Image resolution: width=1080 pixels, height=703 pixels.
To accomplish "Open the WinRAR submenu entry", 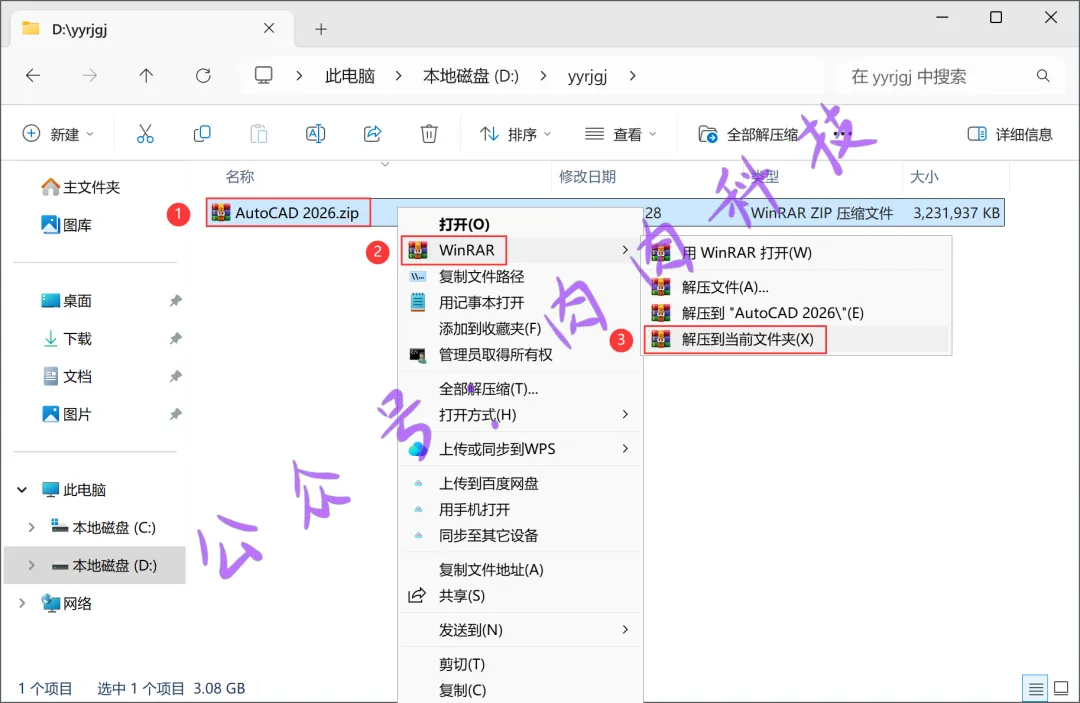I will (519, 250).
